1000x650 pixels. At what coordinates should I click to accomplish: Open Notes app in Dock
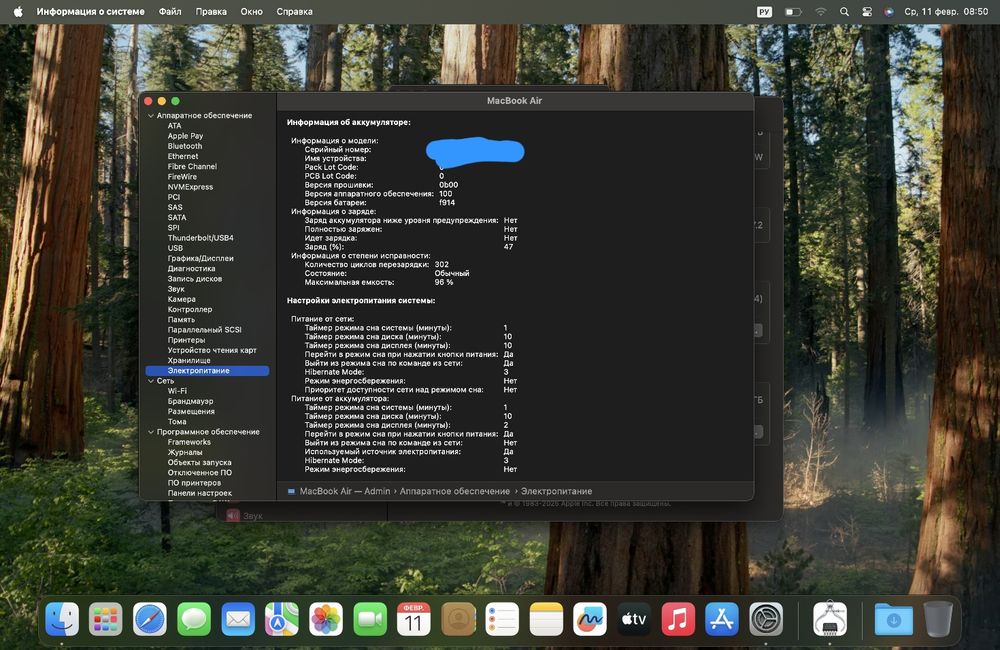[546, 619]
